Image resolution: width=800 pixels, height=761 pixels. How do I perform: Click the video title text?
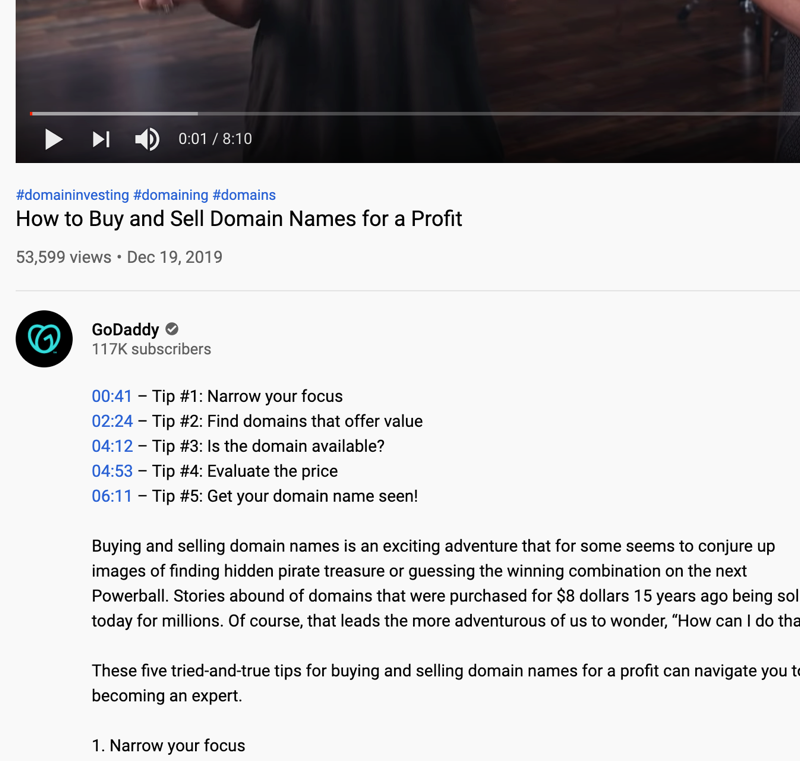[x=239, y=219]
